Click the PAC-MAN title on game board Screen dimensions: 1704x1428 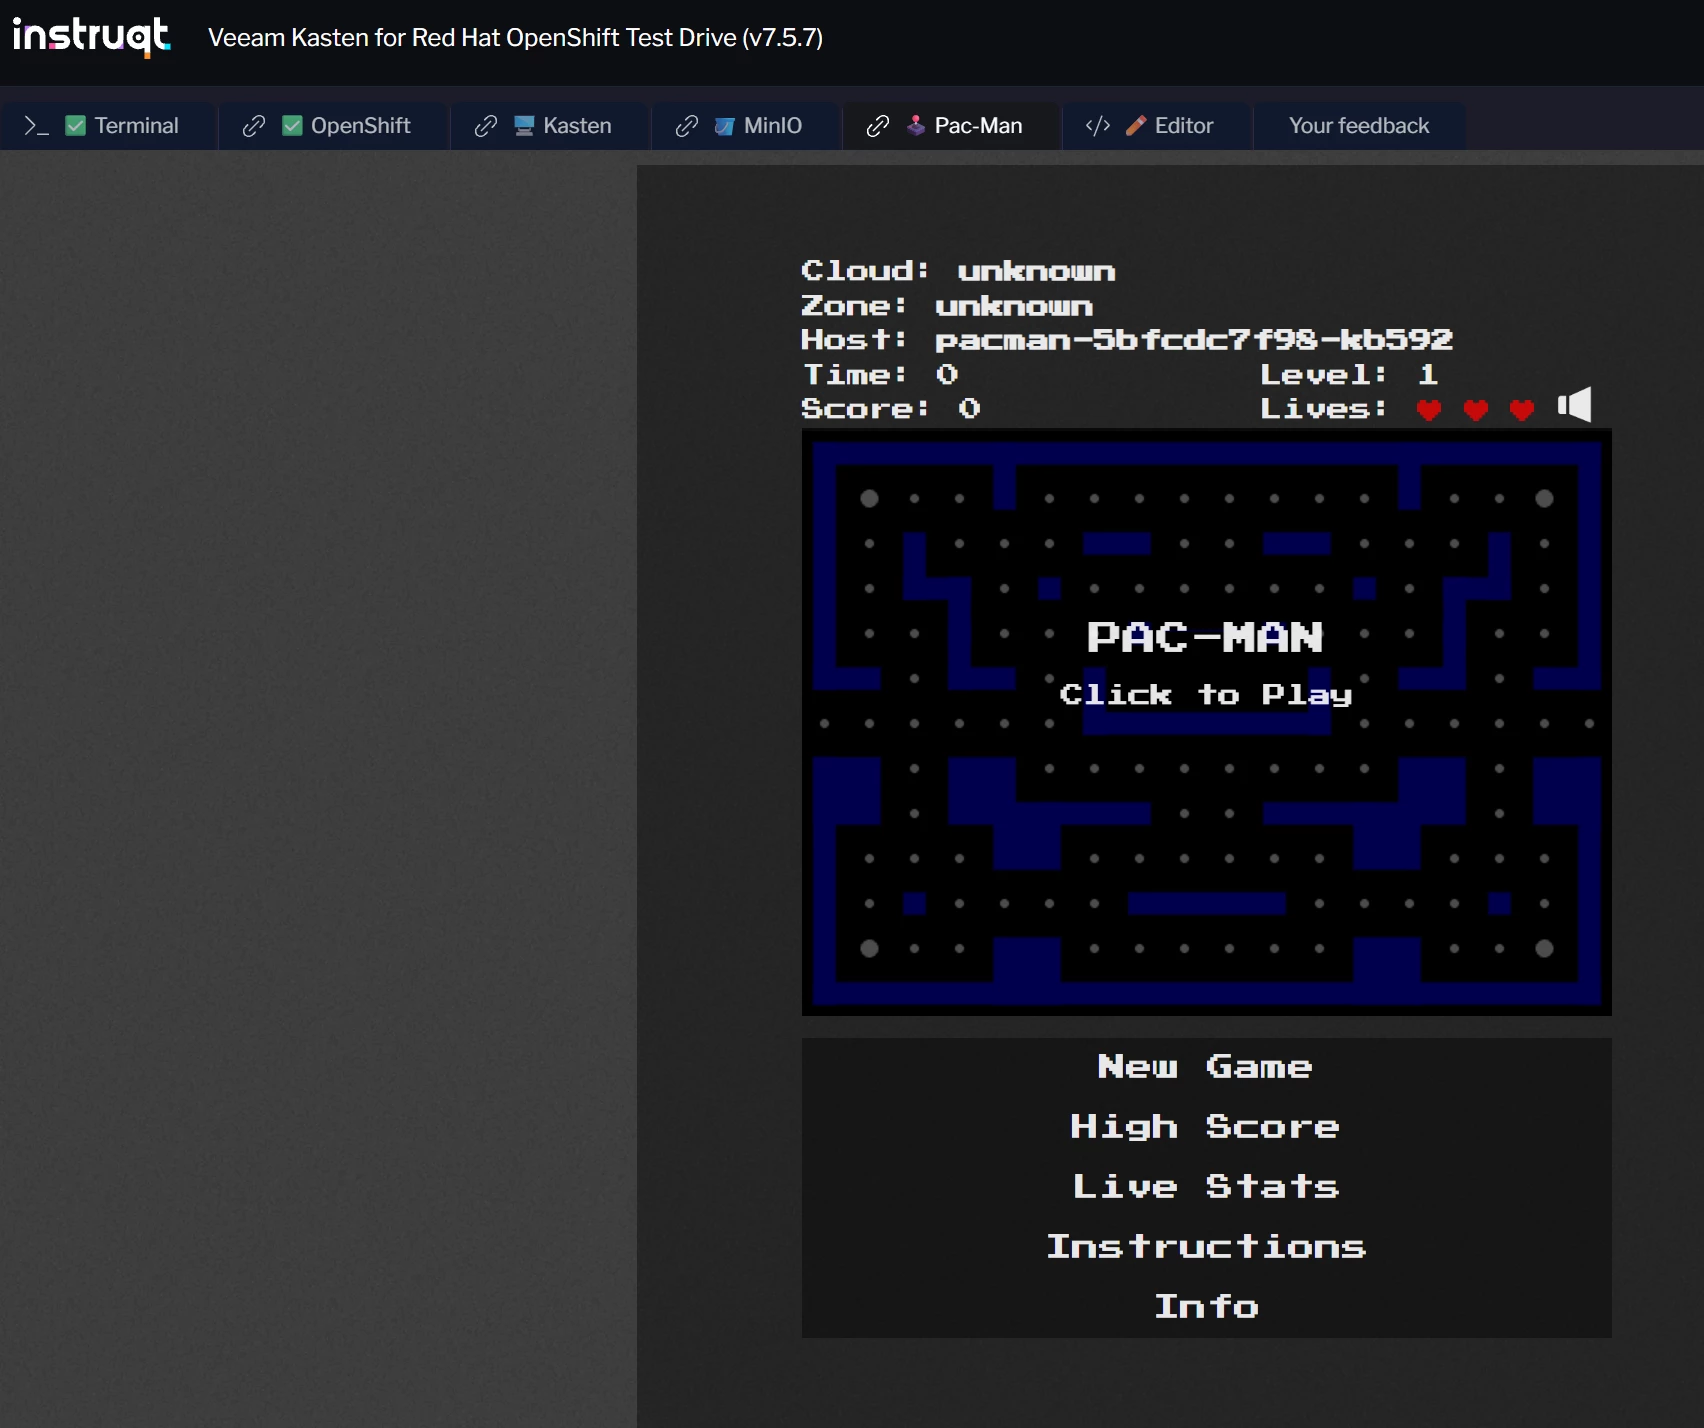[x=1205, y=637]
